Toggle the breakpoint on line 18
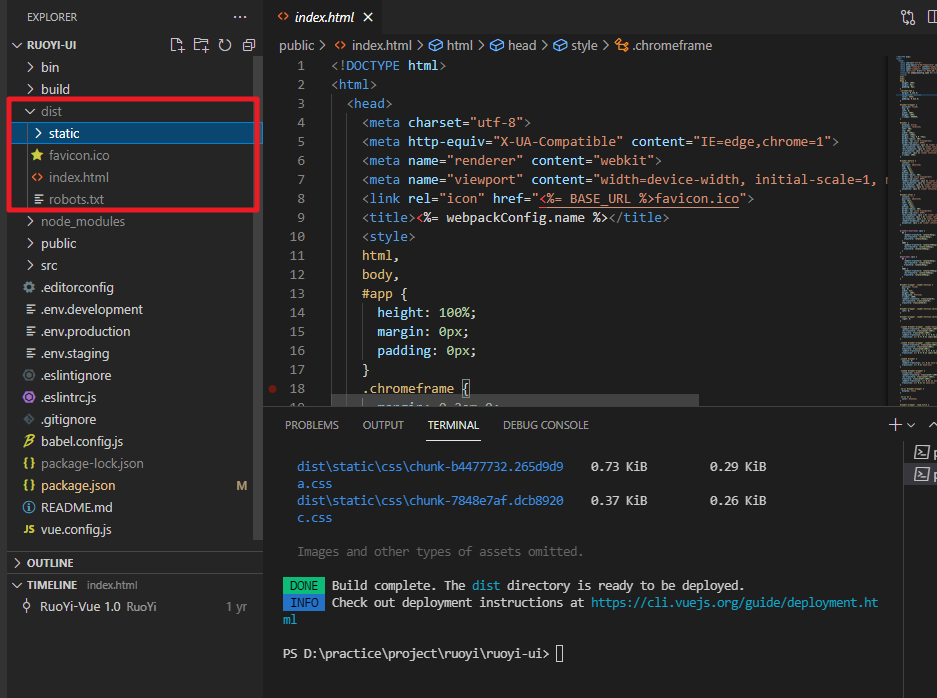The height and width of the screenshot is (698, 937). pyautogui.click(x=272, y=389)
